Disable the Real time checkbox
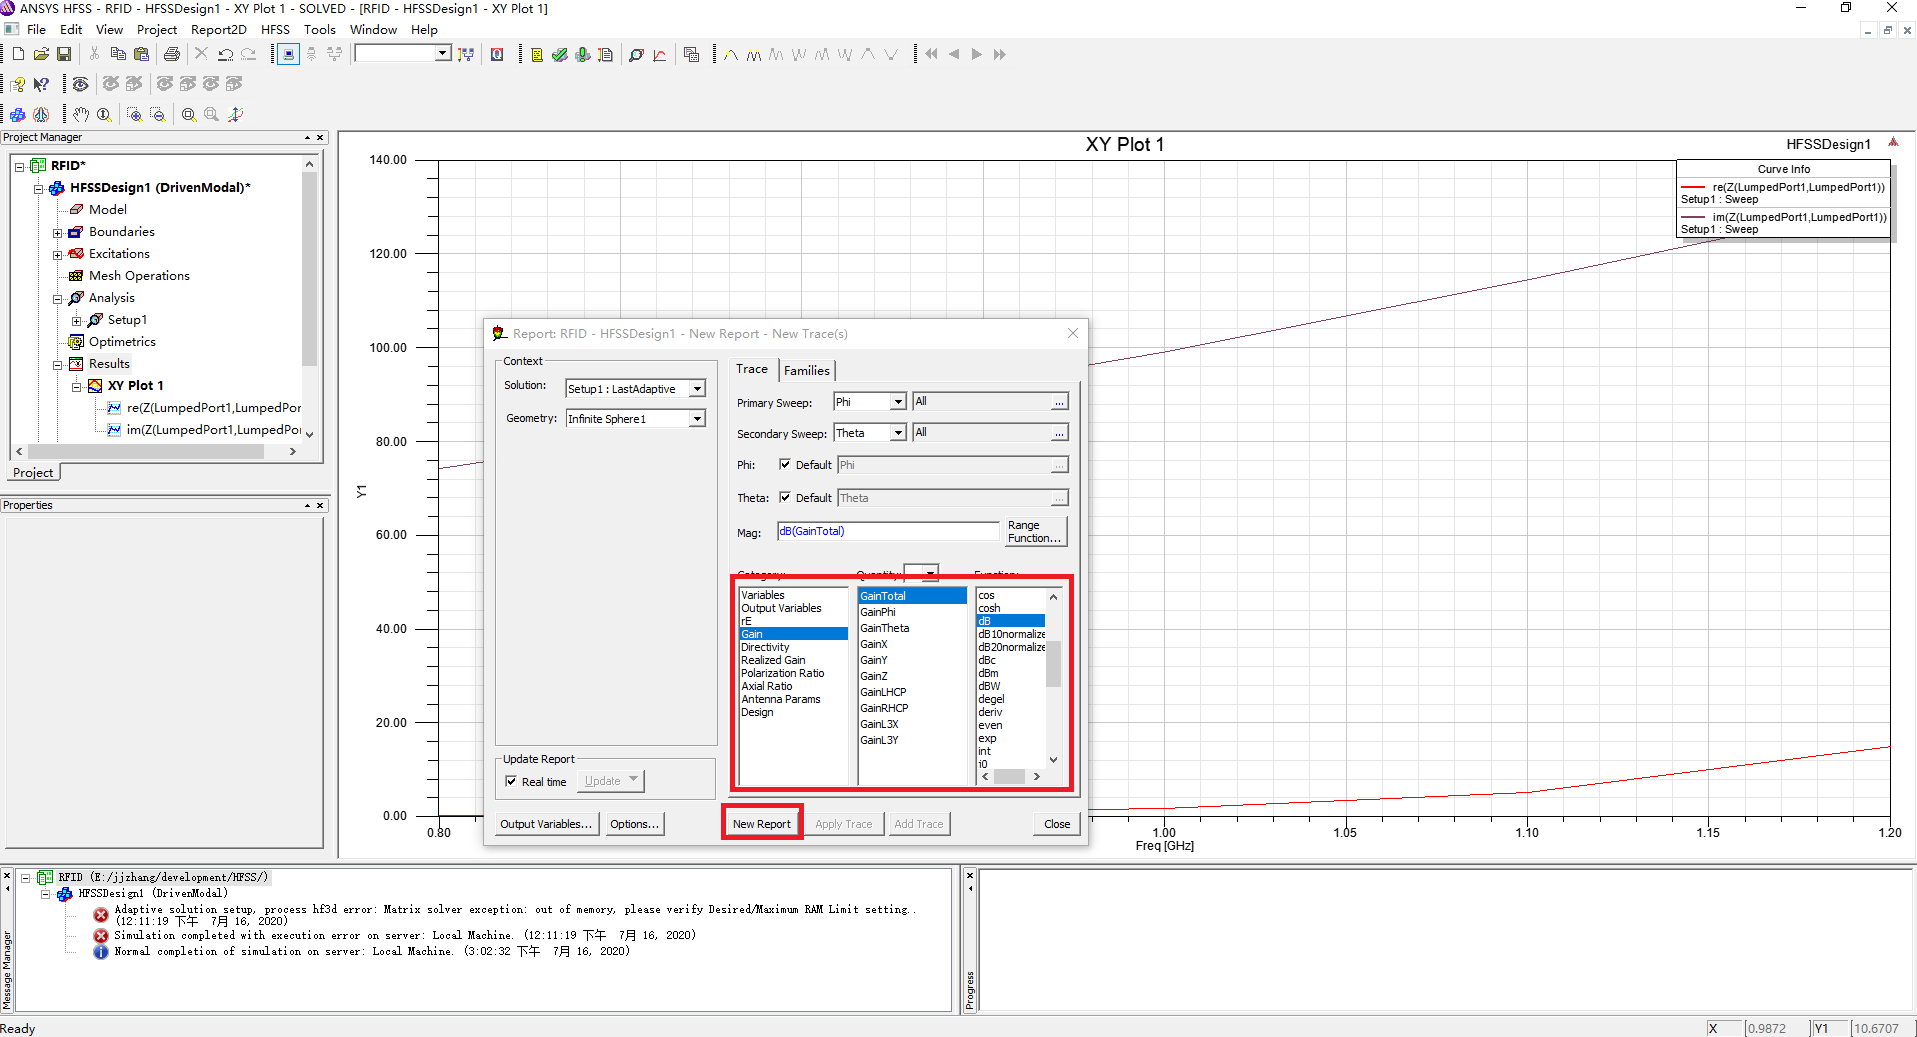This screenshot has height=1037, width=1917. point(511,781)
